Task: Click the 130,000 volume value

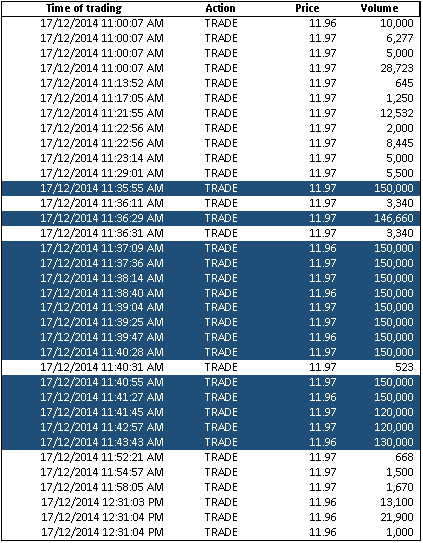Action: pos(394,442)
